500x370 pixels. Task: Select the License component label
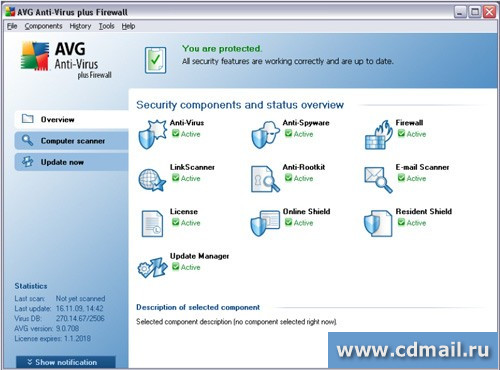click(x=184, y=211)
